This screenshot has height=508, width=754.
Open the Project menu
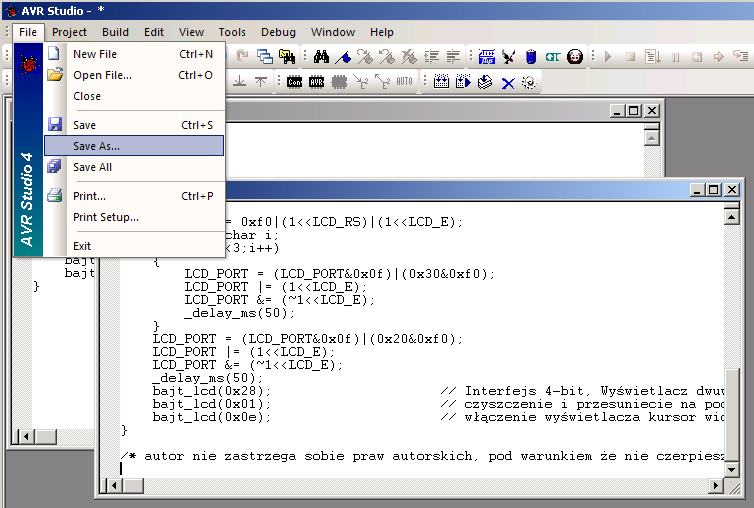[x=69, y=32]
